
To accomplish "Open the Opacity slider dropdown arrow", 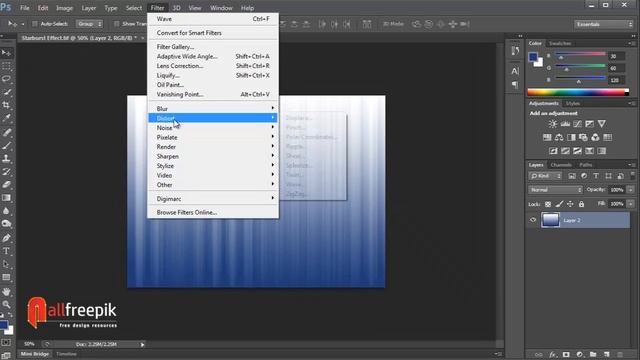I will [631, 190].
